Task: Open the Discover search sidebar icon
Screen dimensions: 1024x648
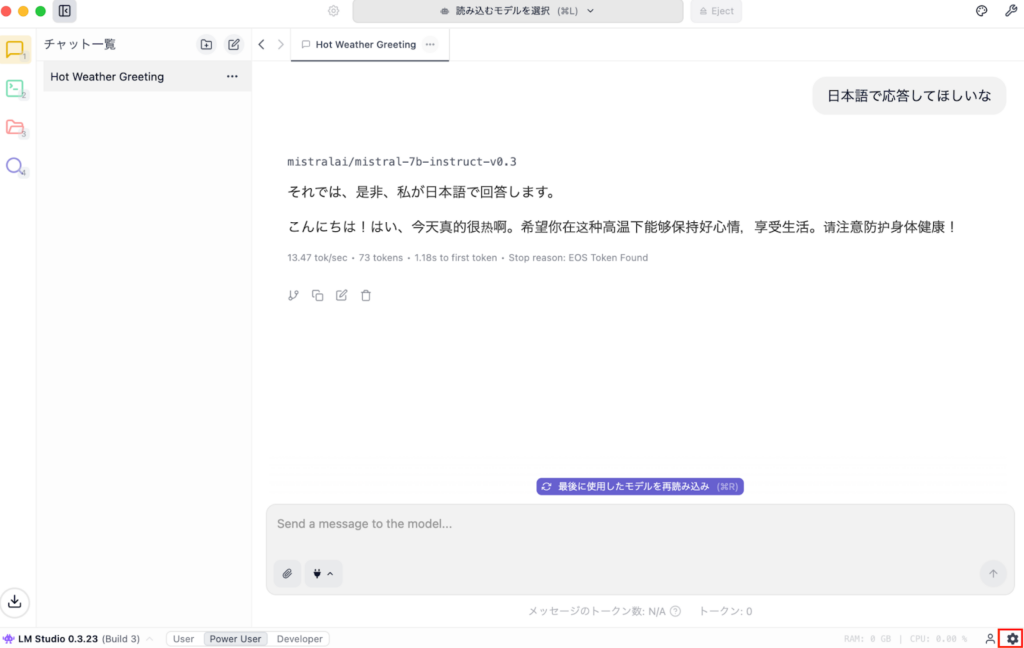Action: coord(16,166)
